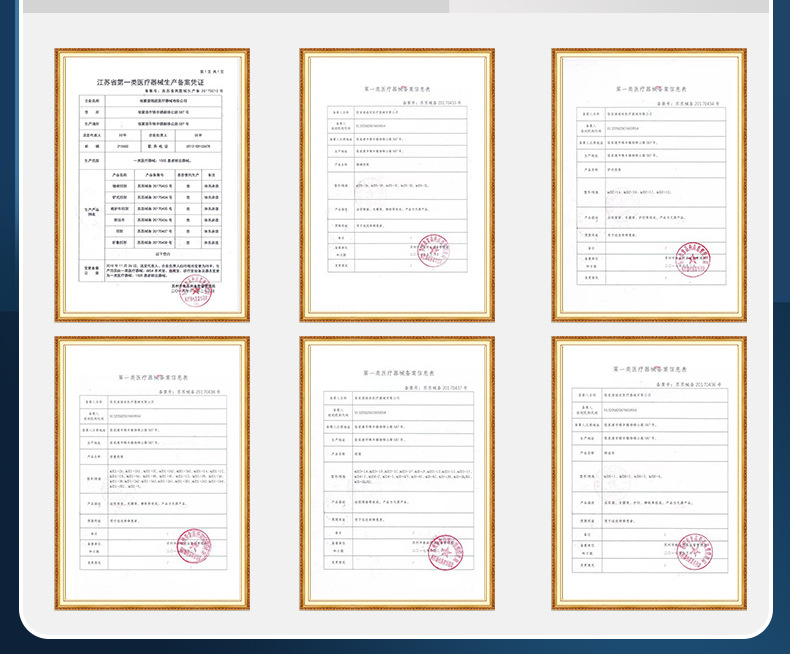Screen dimensions: 790x654
Task: Click 第一类医疗器械备案信息表 title on certificate 20170433
Action: pos(398,89)
